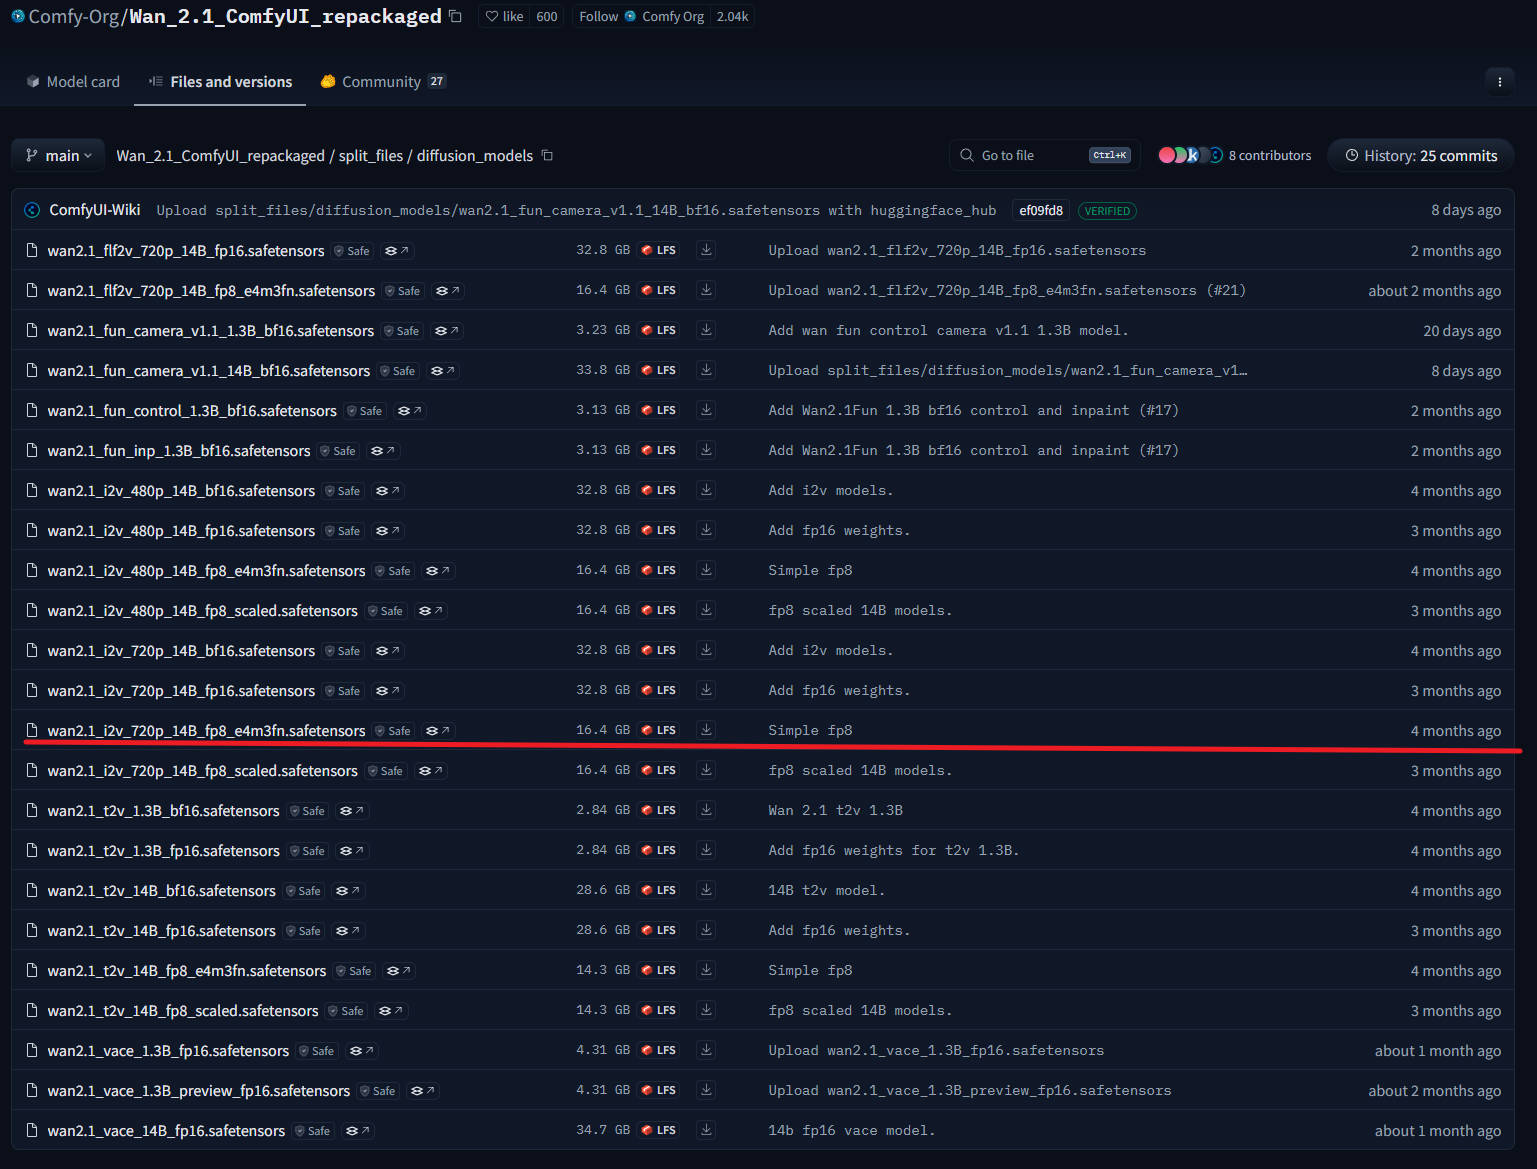Open pickle scan link for wan2.1_vace_14B_fp16
Image resolution: width=1537 pixels, height=1169 pixels.
click(358, 1131)
